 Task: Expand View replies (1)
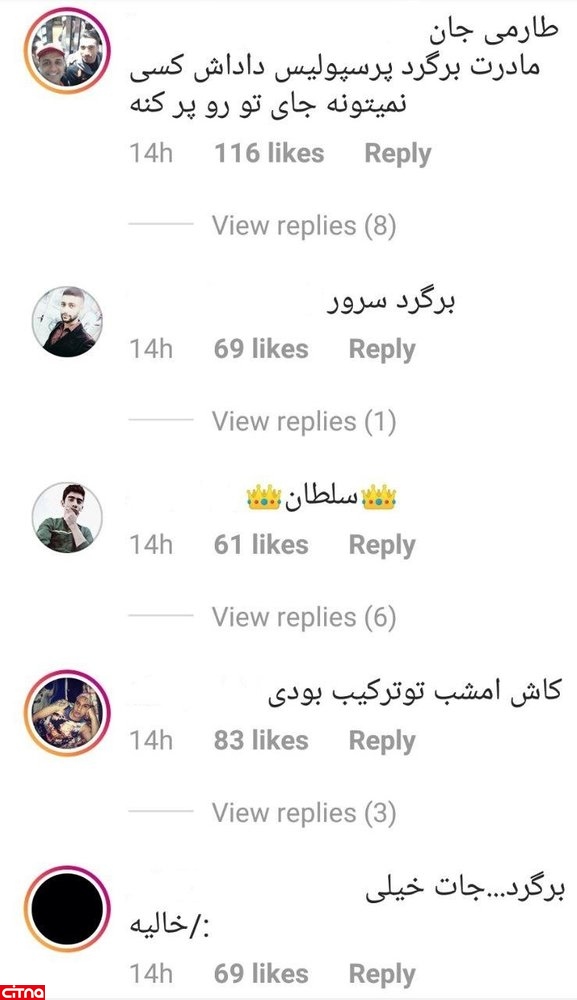click(304, 422)
